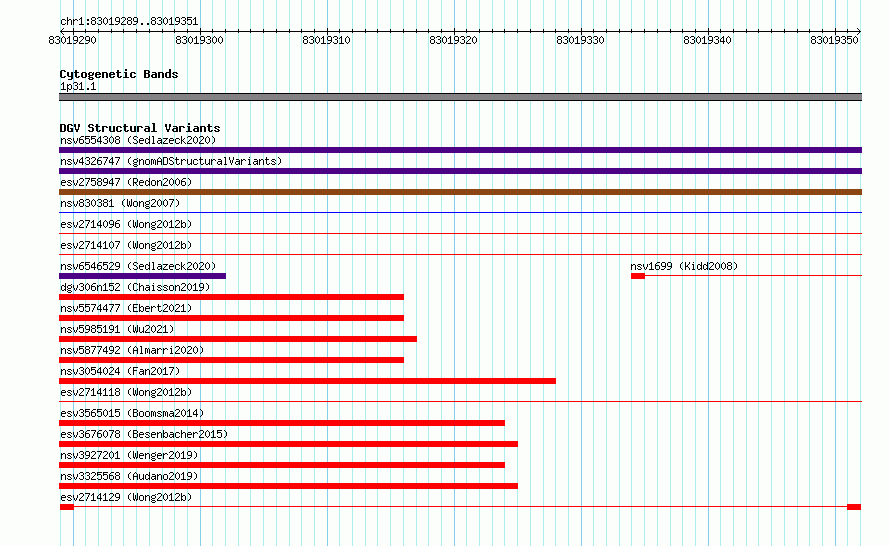Open the dgv306n152 (Chaisson2019) label

135,287
